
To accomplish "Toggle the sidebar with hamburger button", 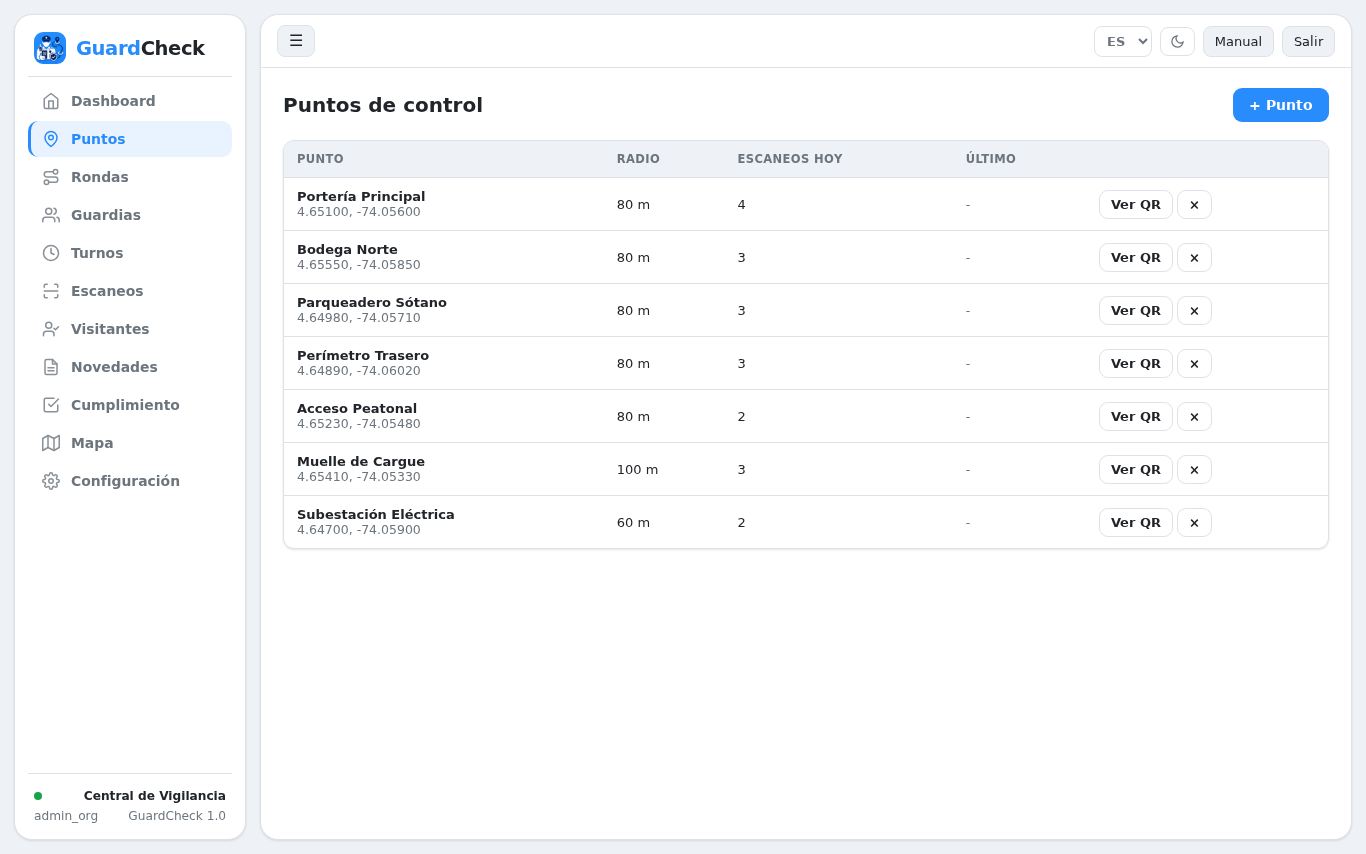I will click(x=296, y=41).
